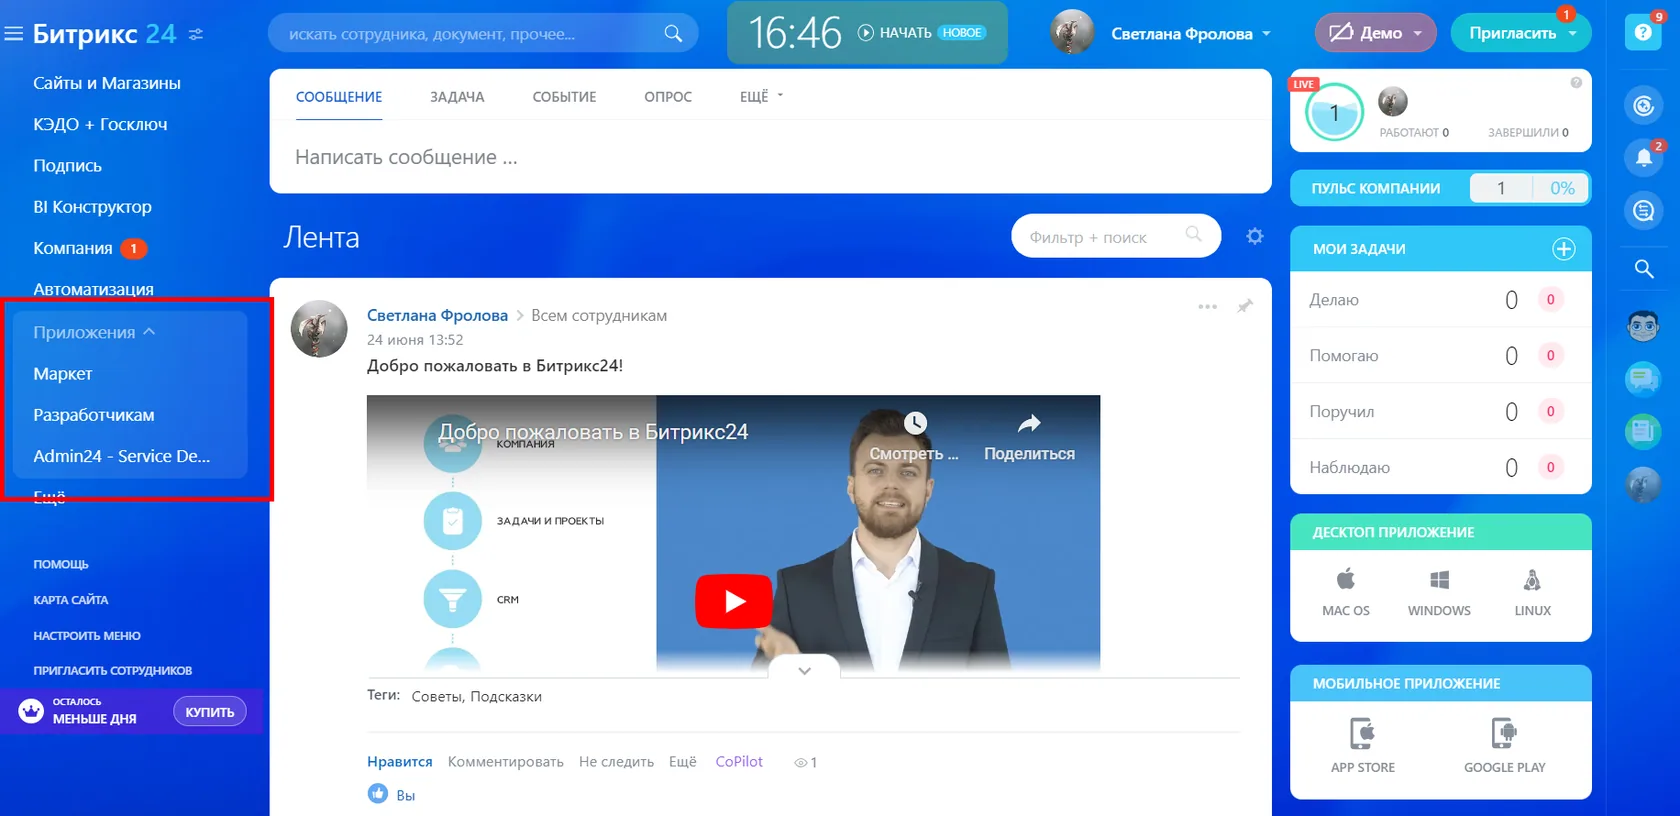The height and width of the screenshot is (816, 1680).
Task: Open the CoPilot robot icon in sidebar
Action: [1643, 326]
